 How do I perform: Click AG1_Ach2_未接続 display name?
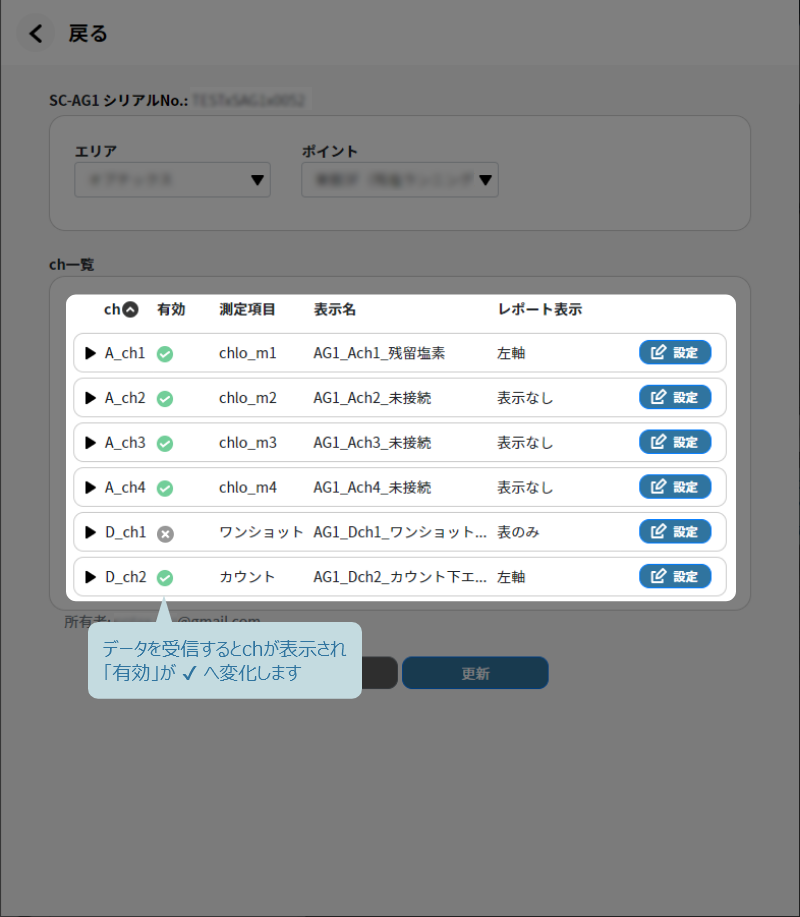tap(372, 398)
